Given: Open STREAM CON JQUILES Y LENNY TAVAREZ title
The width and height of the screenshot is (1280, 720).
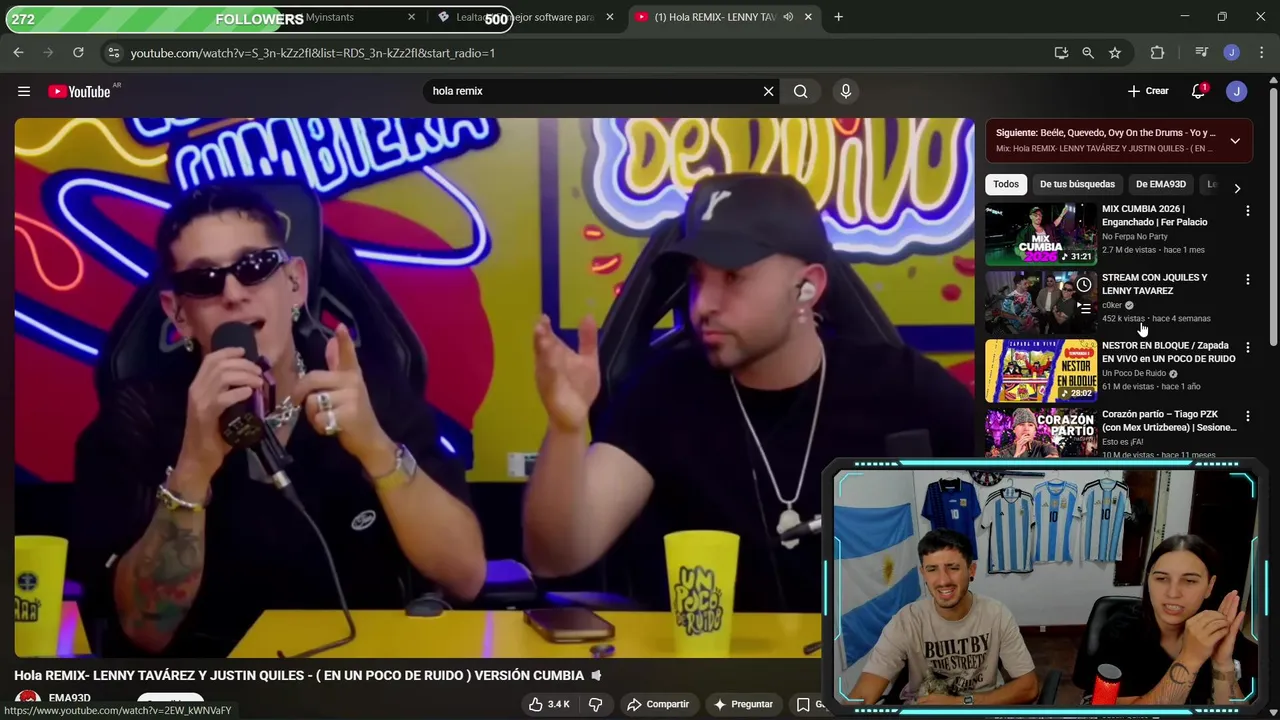Looking at the screenshot, I should coord(1154,284).
